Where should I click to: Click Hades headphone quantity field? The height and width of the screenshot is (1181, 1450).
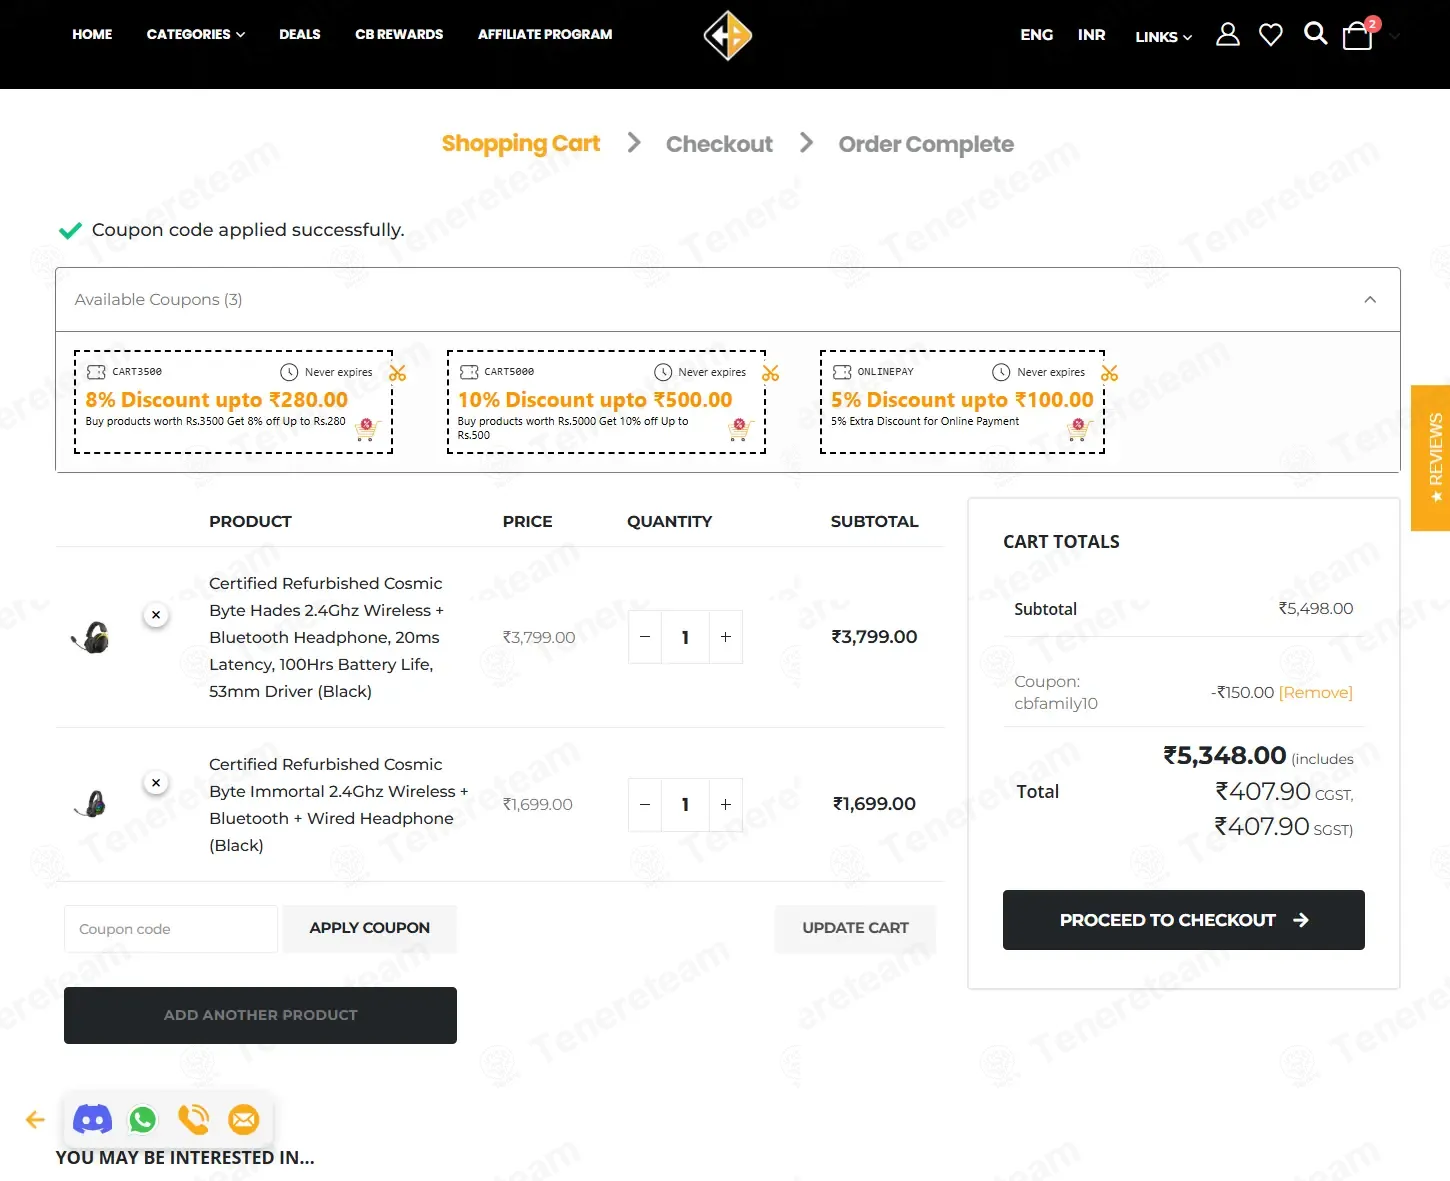[685, 637]
